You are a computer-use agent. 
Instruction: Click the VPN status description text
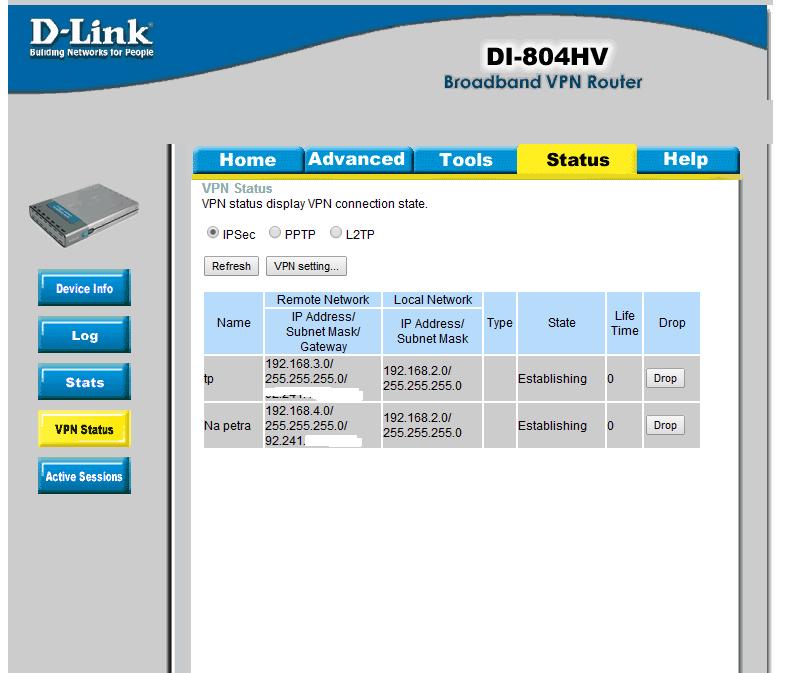coord(315,204)
